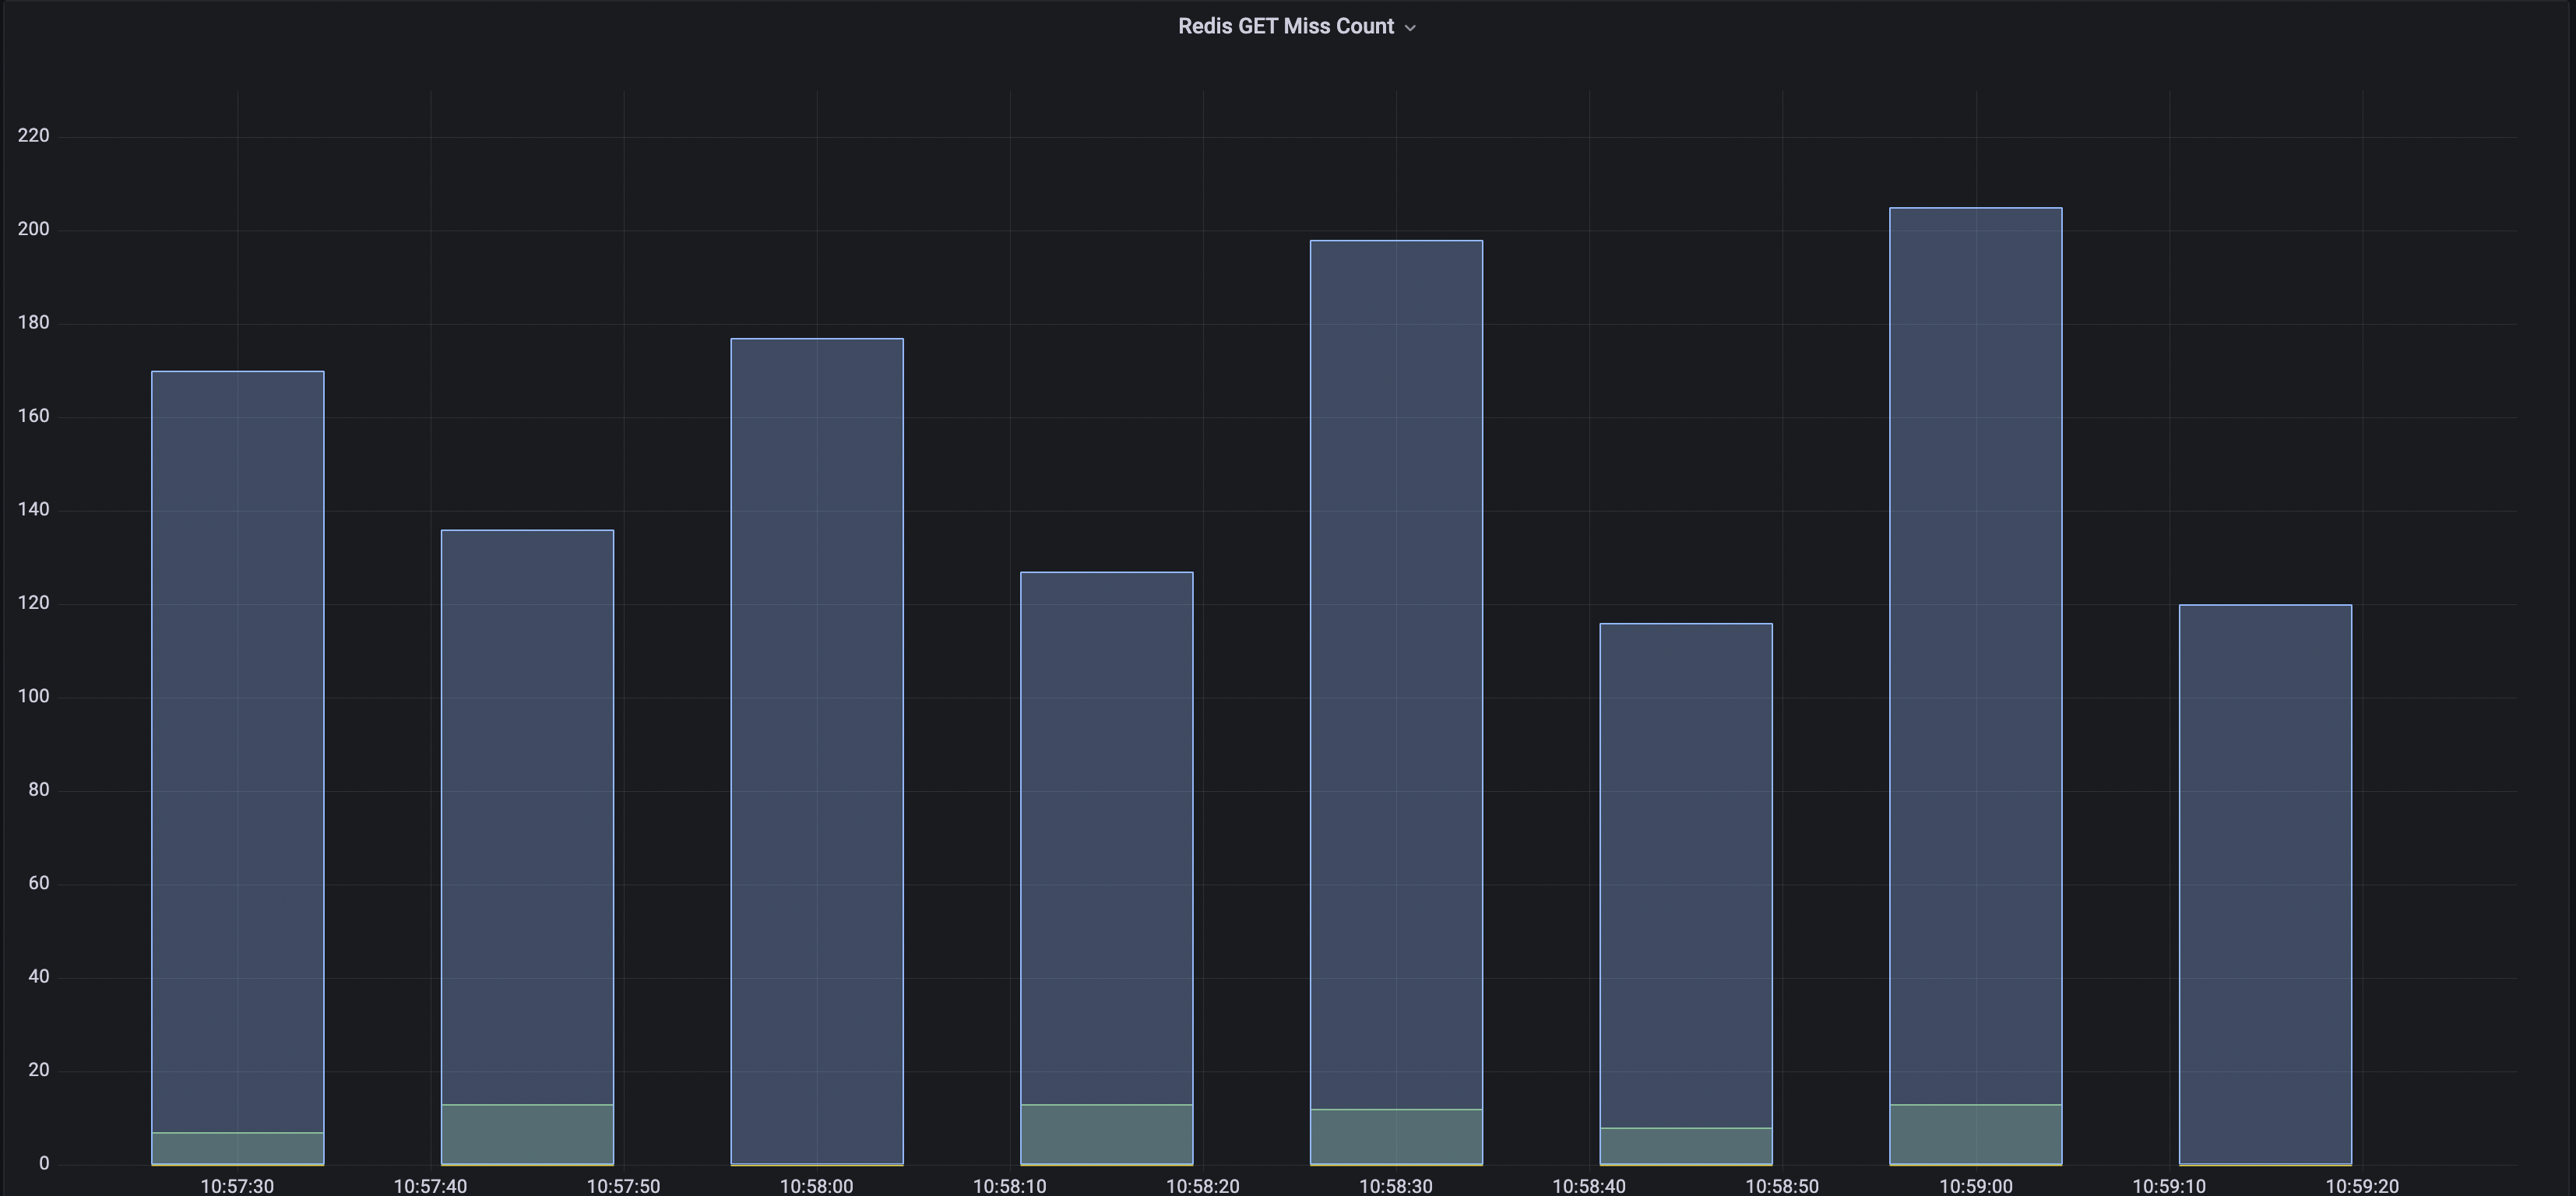Click the 10:58:00 time axis label
This screenshot has height=1196, width=2576.
coord(817,1186)
